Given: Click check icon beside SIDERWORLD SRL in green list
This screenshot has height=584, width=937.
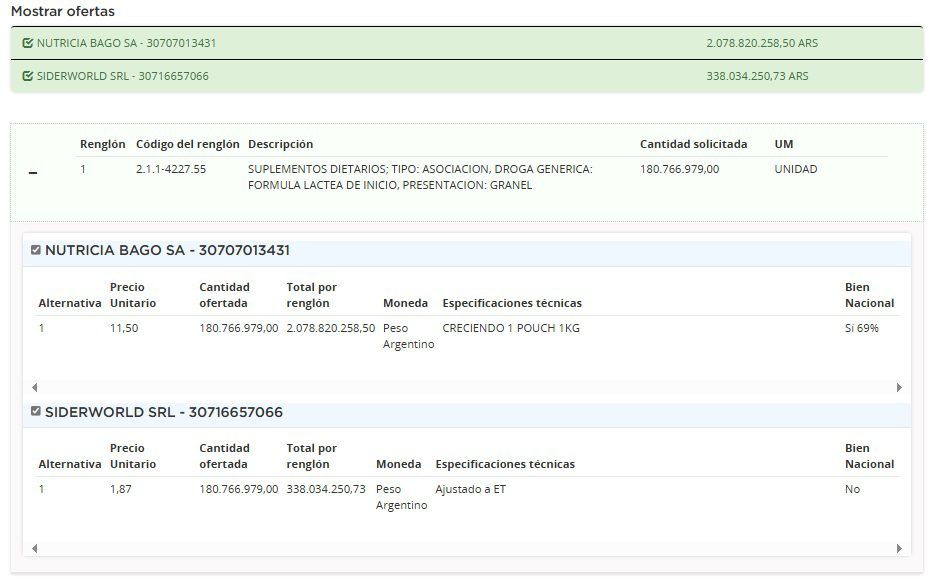Looking at the screenshot, I should 28,76.
